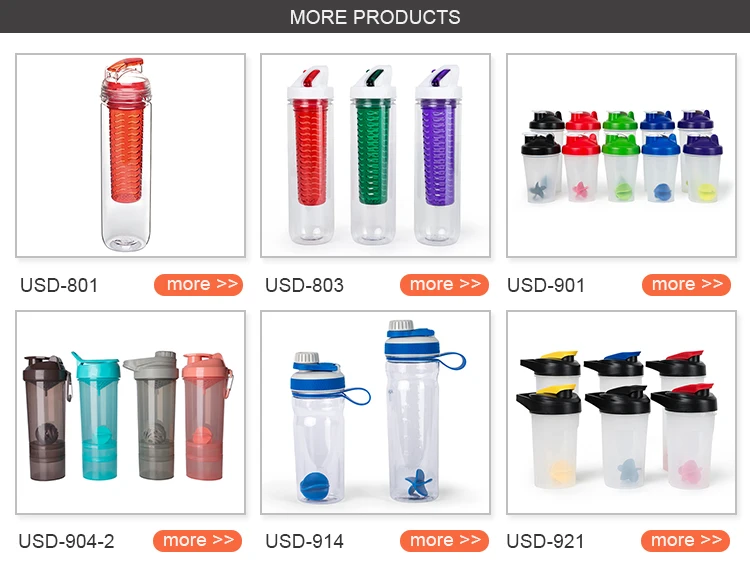Click the USD-901 product label
Viewport: 750px width, 578px height.
click(546, 285)
